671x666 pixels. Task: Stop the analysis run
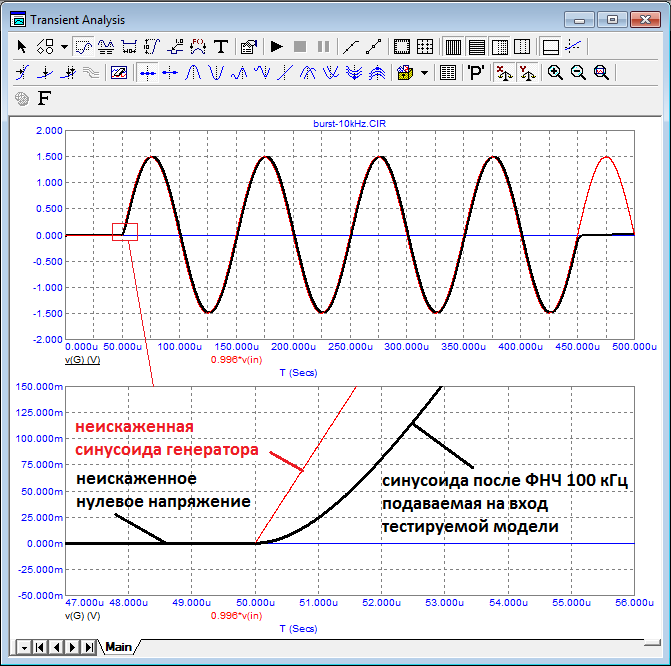coord(300,46)
